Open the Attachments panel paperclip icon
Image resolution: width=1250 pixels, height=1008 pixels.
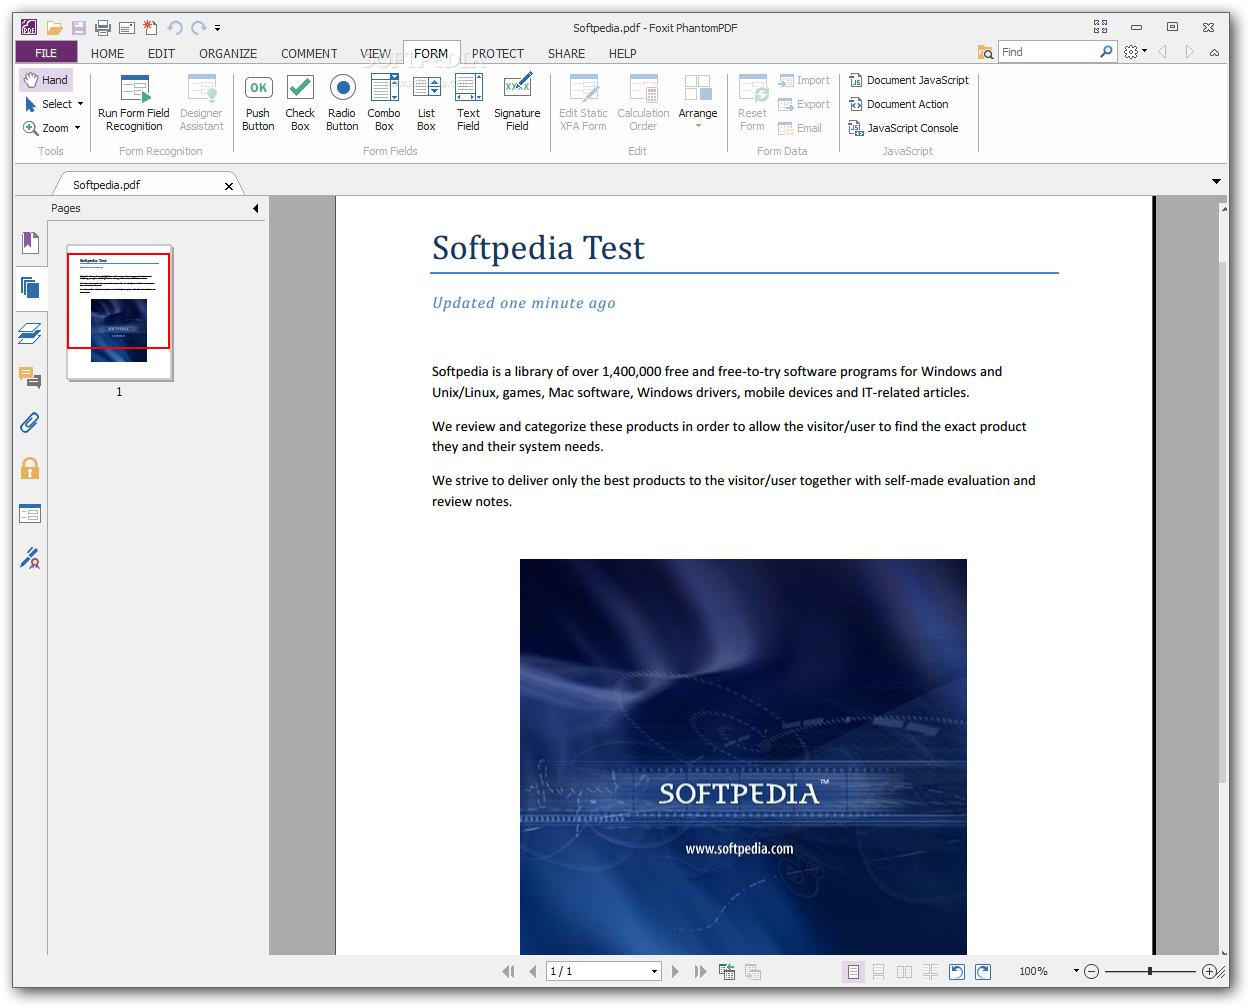(x=30, y=423)
